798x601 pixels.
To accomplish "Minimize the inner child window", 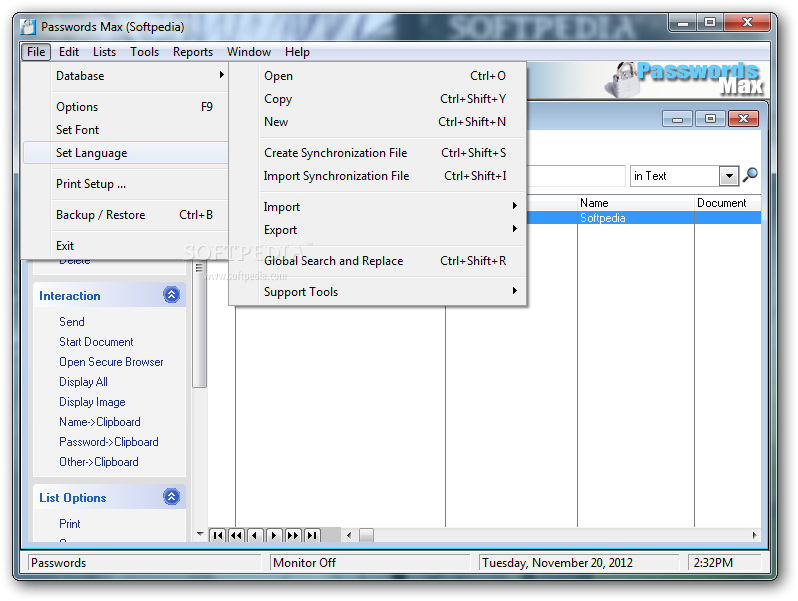I will tap(677, 119).
